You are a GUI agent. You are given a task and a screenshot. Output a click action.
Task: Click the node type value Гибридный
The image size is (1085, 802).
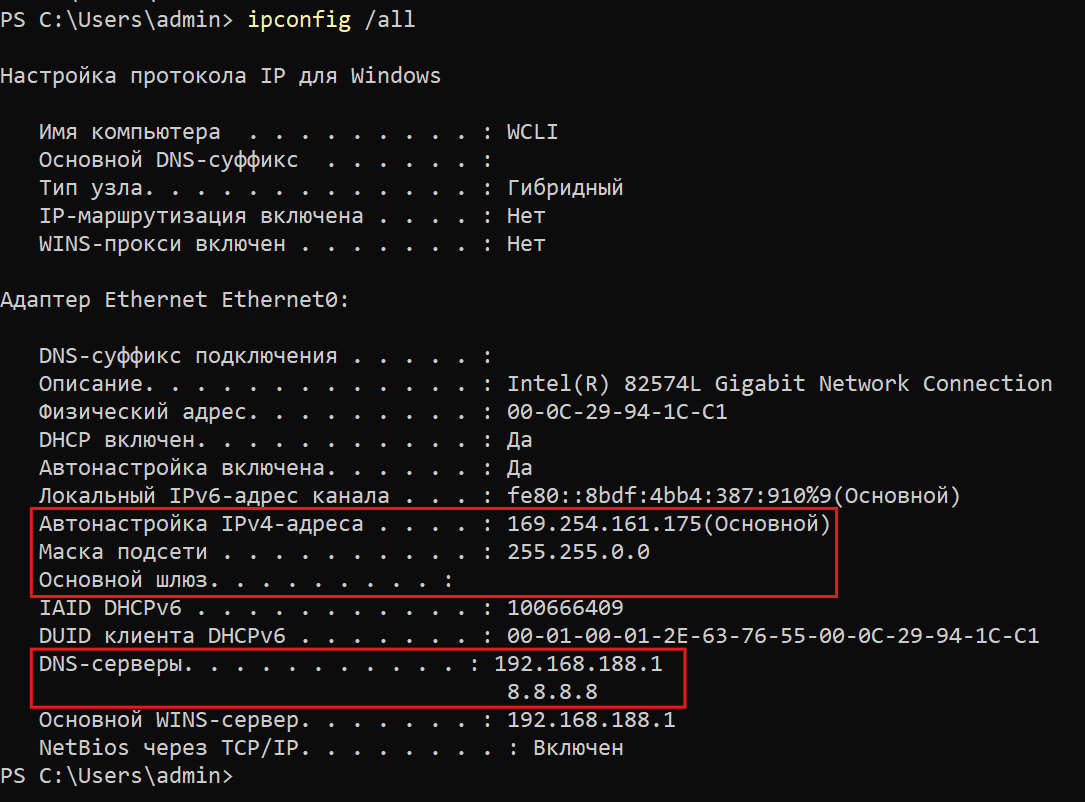[x=565, y=188]
